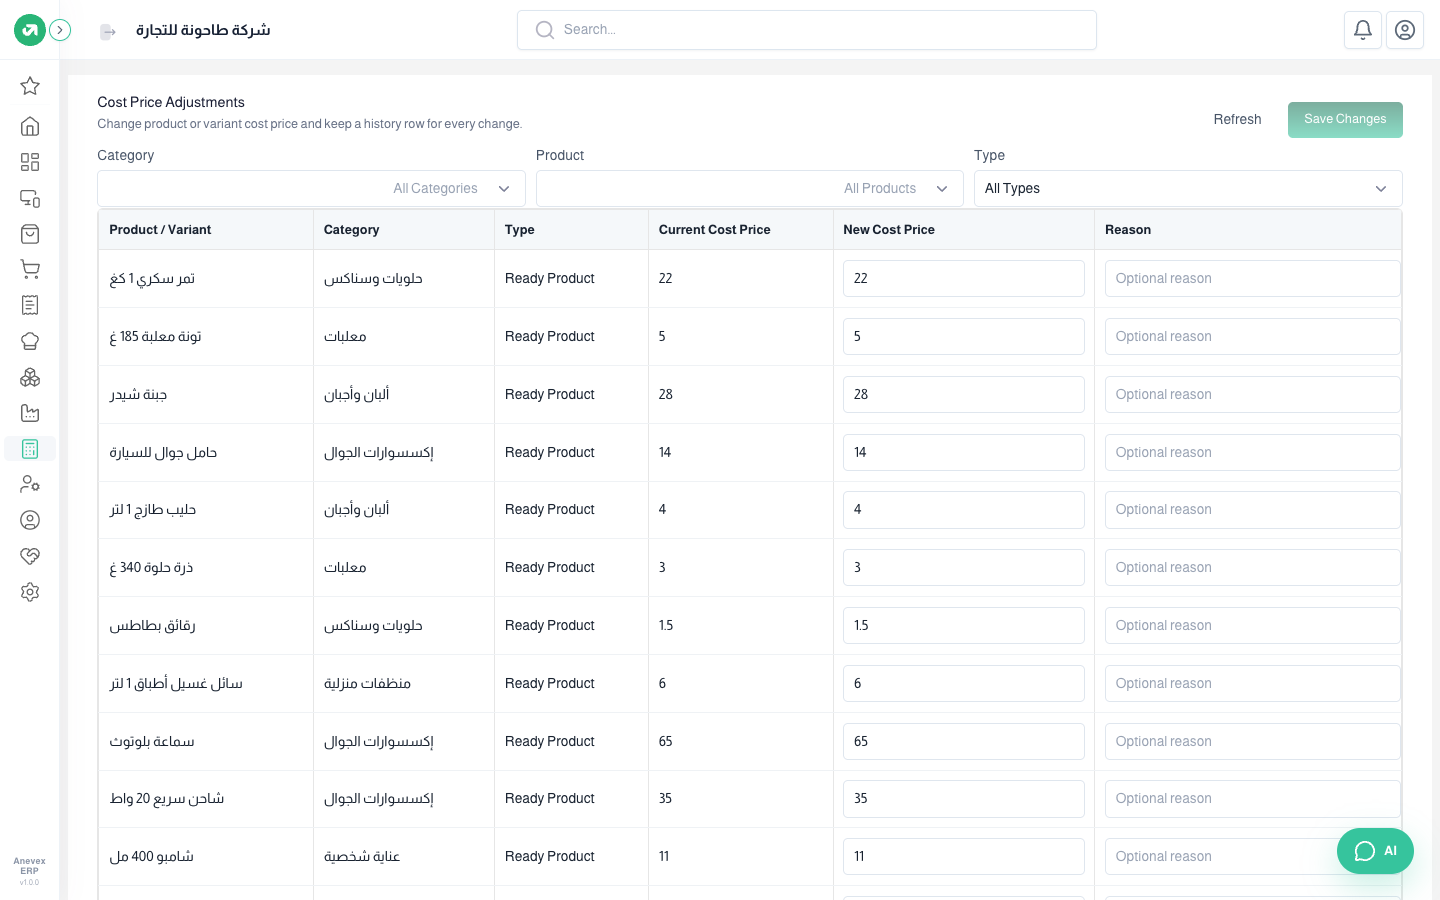Open the favorites star icon in sidebar
Viewport: 1440px width, 900px height.
pos(30,86)
